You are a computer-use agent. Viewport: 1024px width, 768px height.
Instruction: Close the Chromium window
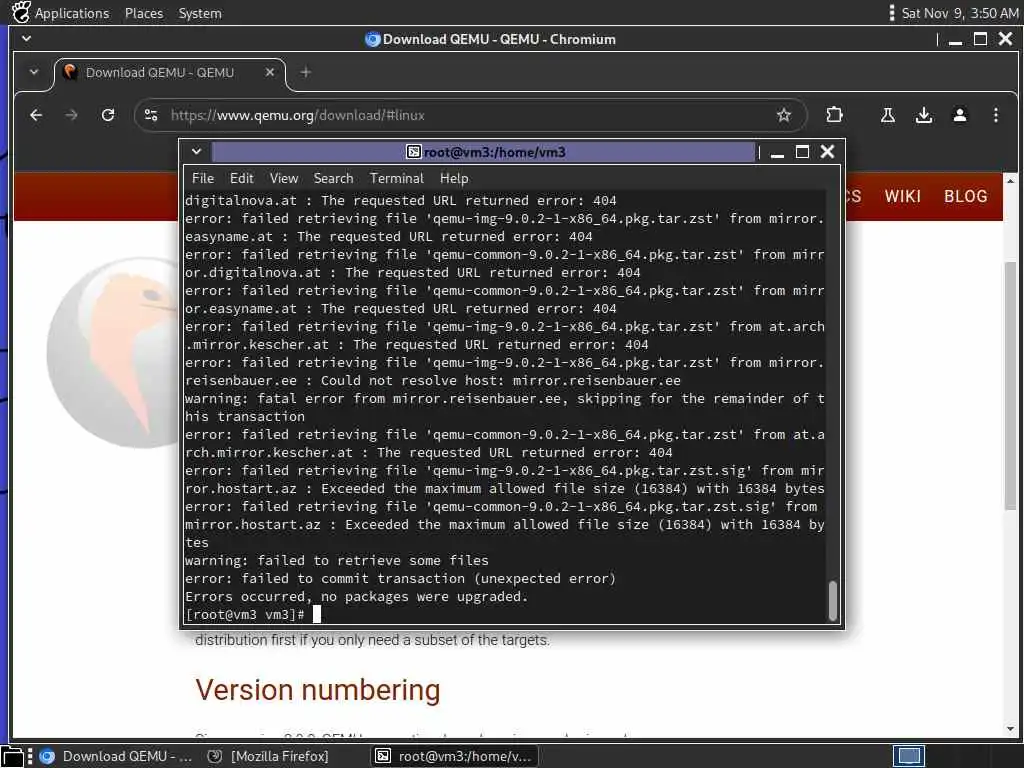coord(1006,39)
